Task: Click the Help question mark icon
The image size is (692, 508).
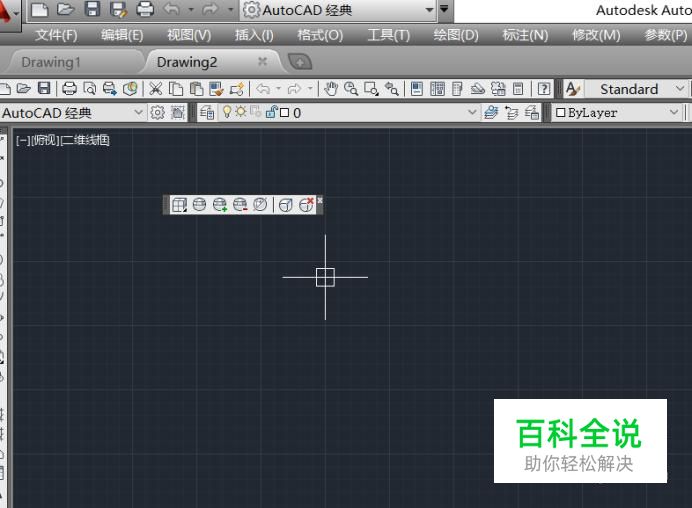Action: click(x=544, y=89)
